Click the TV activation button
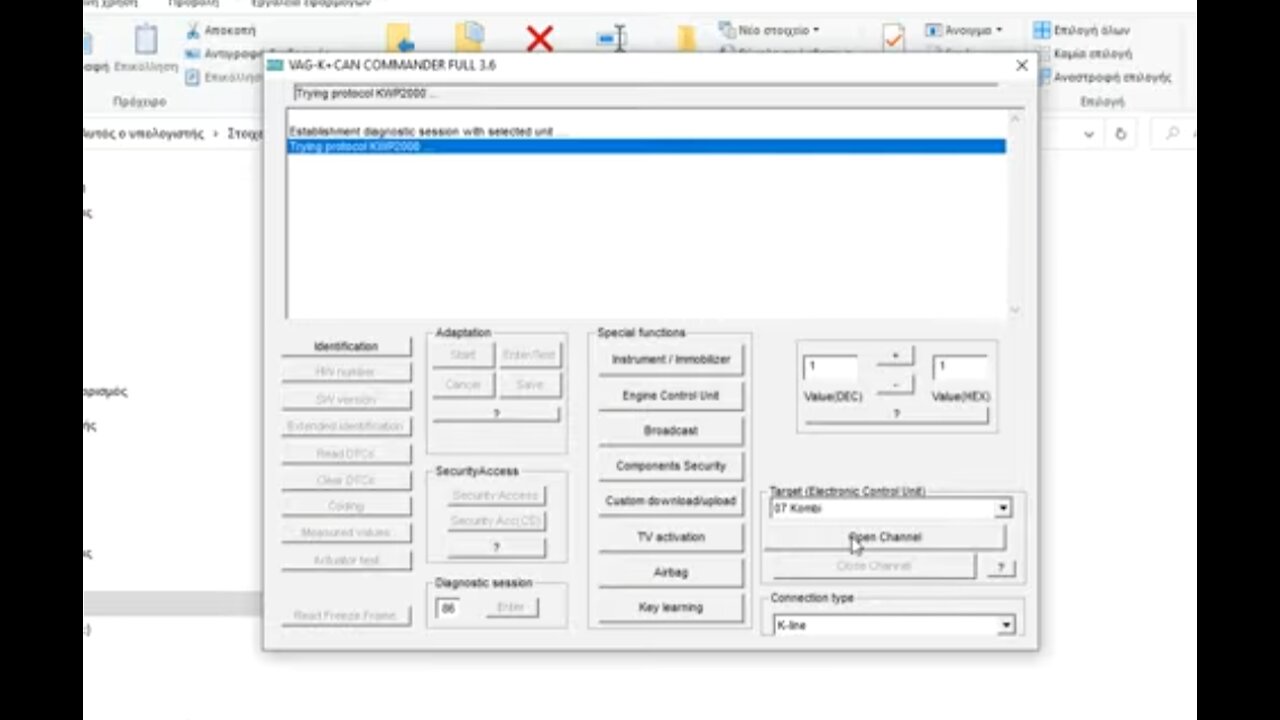Viewport: 1280px width, 720px height. click(x=671, y=537)
